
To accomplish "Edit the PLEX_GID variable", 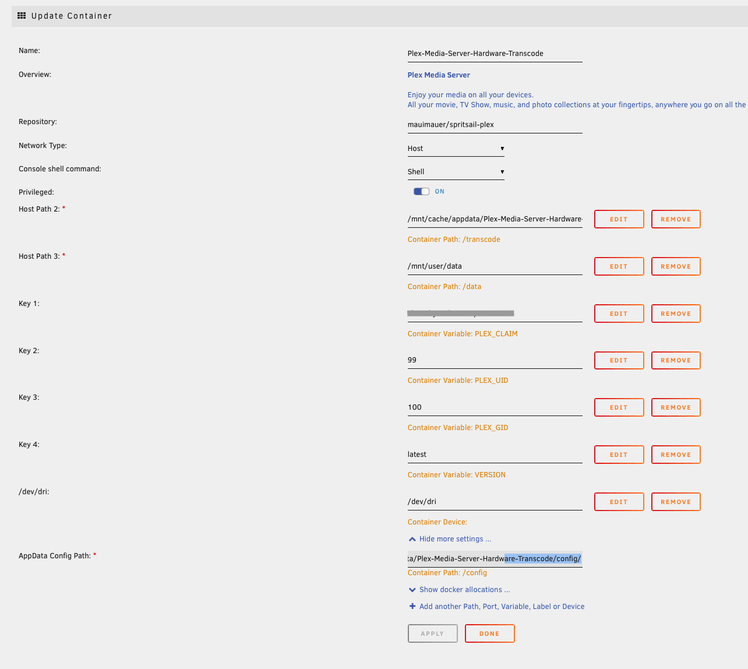I will coord(618,408).
